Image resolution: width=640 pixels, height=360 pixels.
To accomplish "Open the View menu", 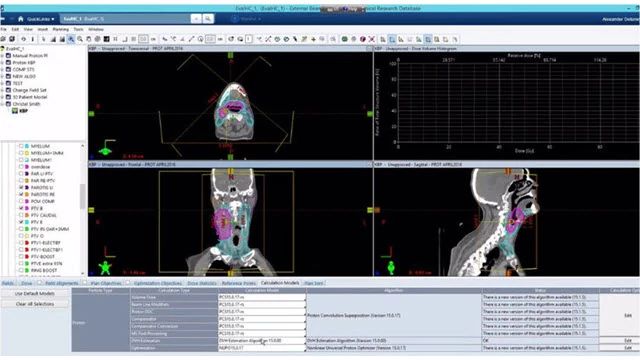I will [28, 29].
